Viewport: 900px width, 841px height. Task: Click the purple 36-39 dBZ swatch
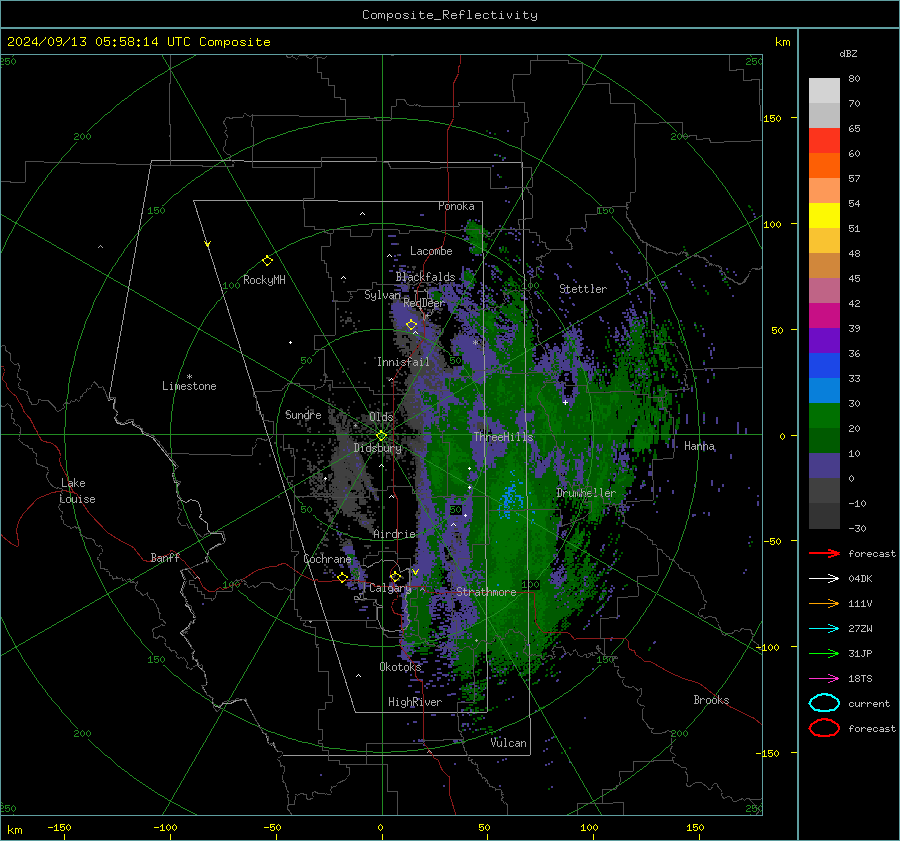[824, 340]
